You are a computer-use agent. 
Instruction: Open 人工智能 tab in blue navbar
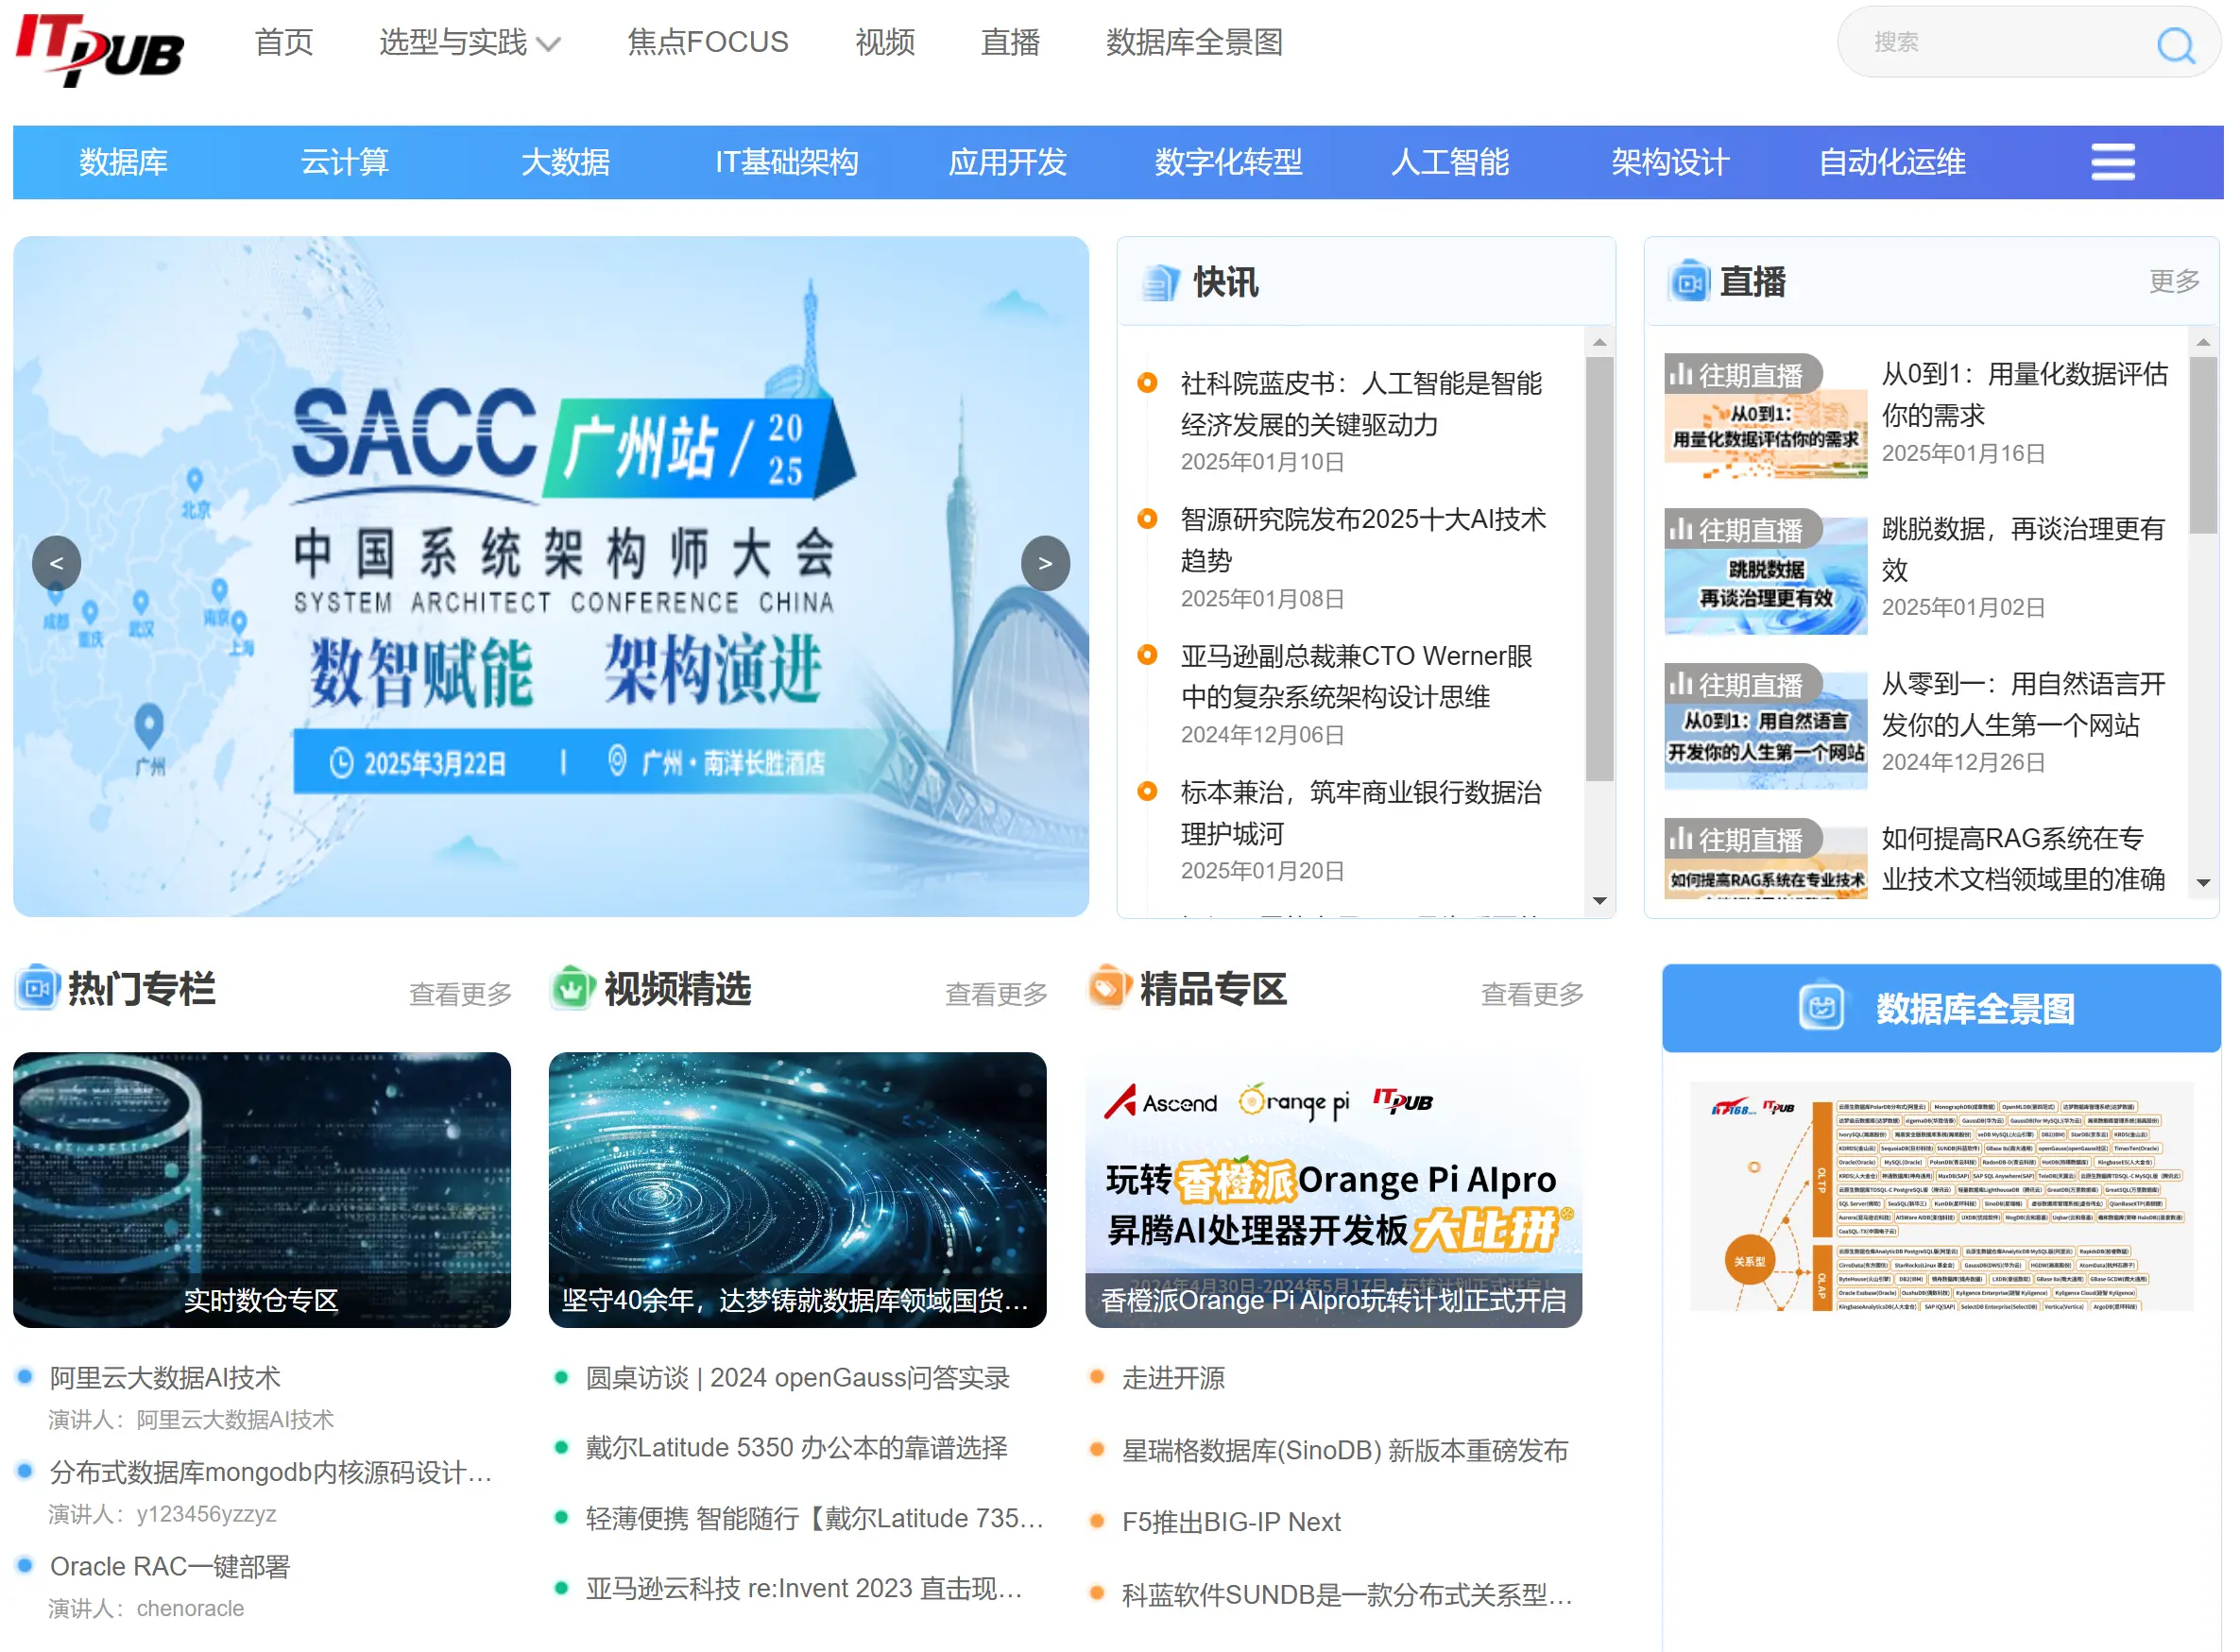(x=1450, y=162)
